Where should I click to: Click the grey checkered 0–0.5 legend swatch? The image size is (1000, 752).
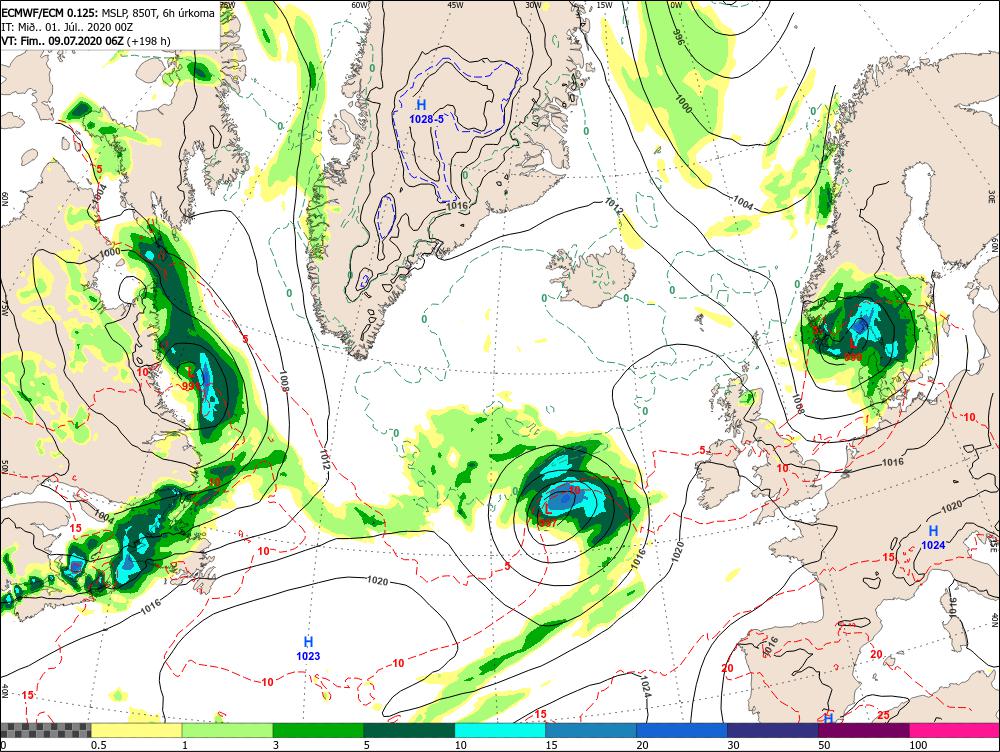45,730
